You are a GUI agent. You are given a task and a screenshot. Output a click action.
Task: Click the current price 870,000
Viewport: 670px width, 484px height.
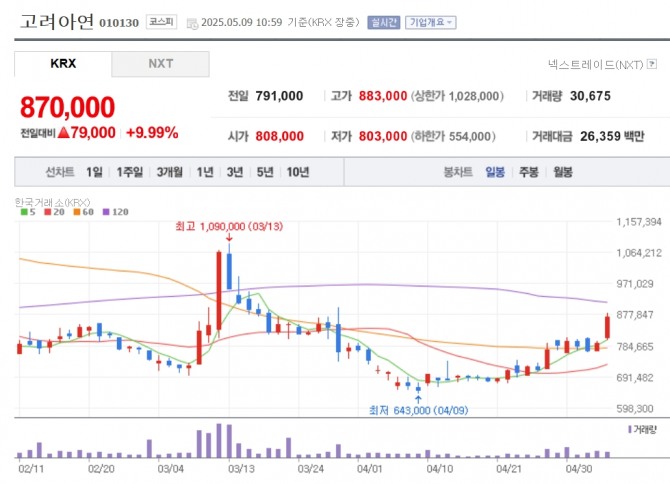tap(68, 107)
